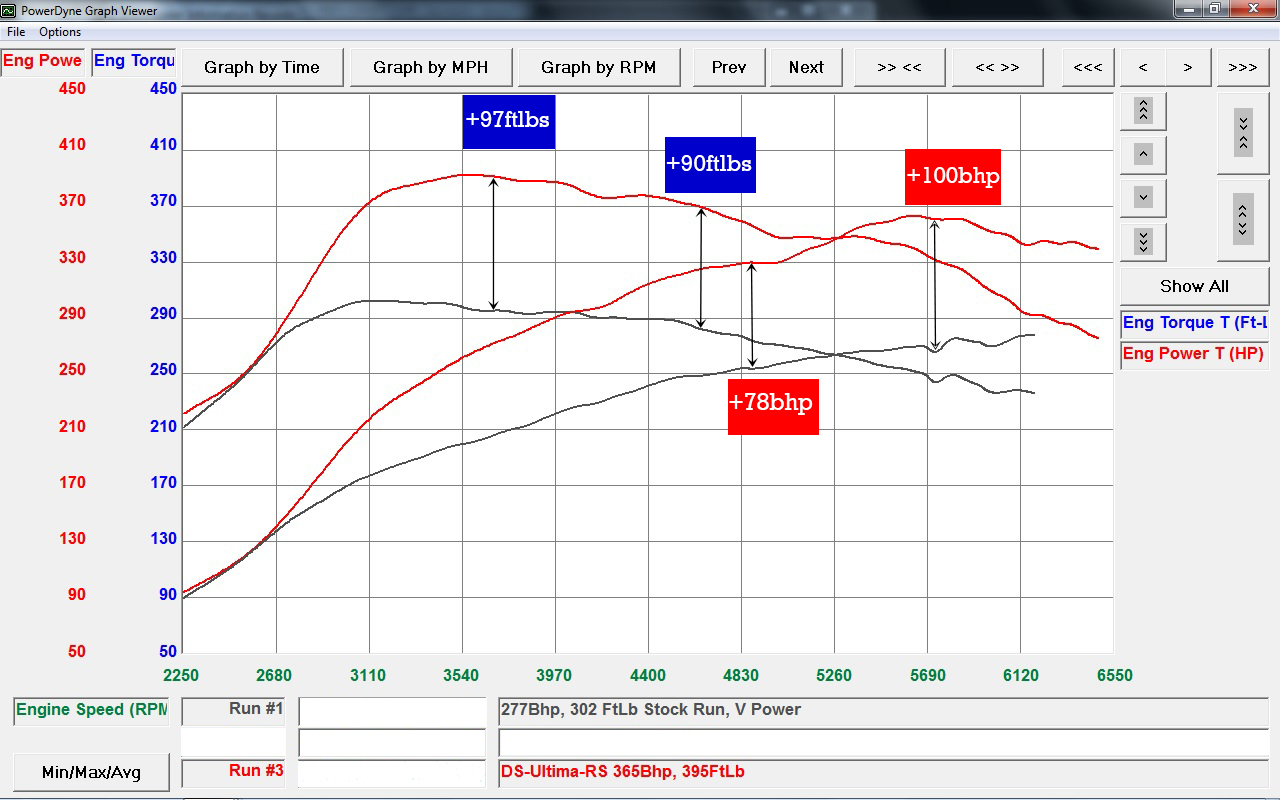
Task: Click the vertical compress button with inward-pointing chevrons
Action: (1243, 134)
